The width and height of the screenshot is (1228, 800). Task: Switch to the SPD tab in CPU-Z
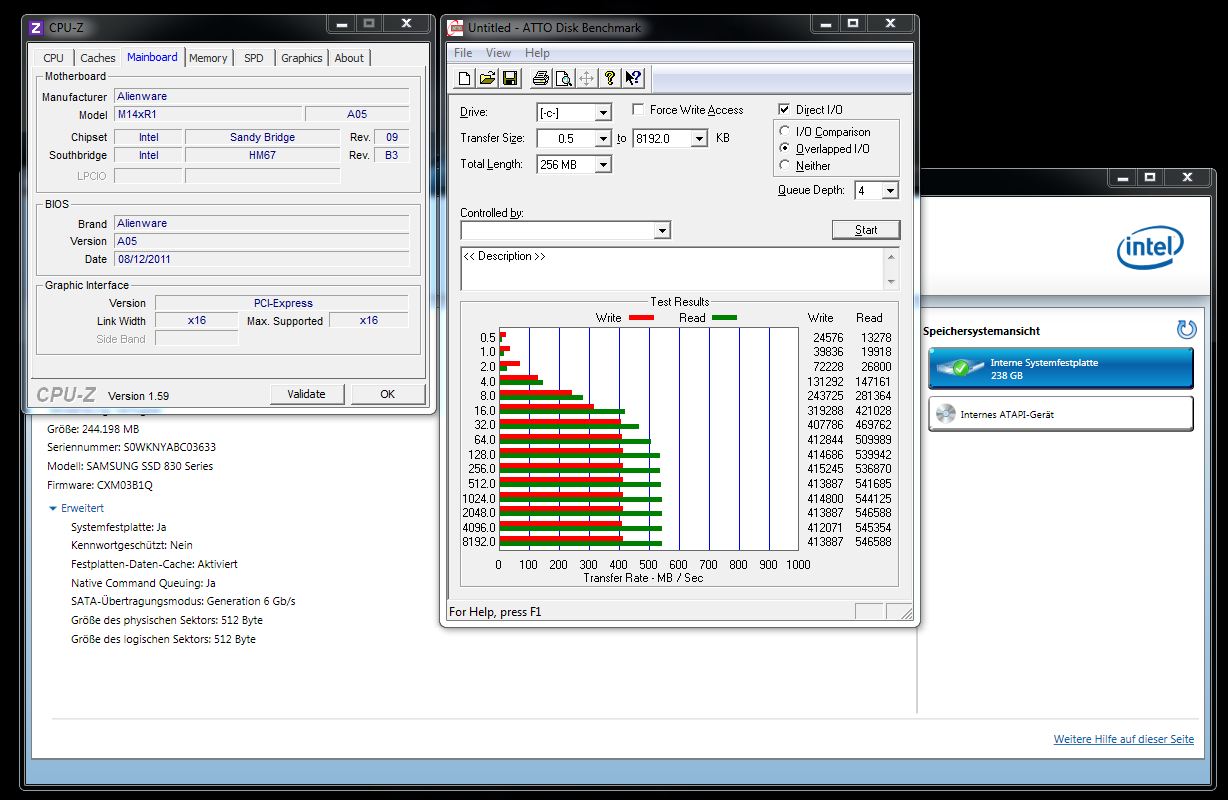(254, 58)
